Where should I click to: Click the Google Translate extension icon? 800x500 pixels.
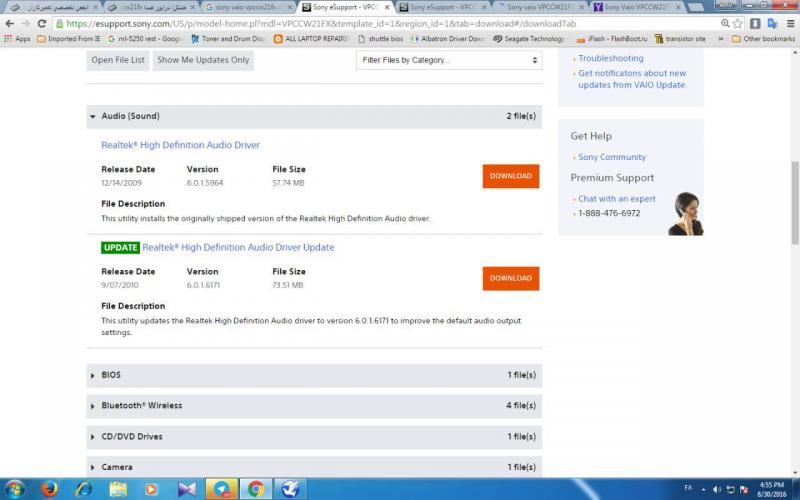click(772, 23)
